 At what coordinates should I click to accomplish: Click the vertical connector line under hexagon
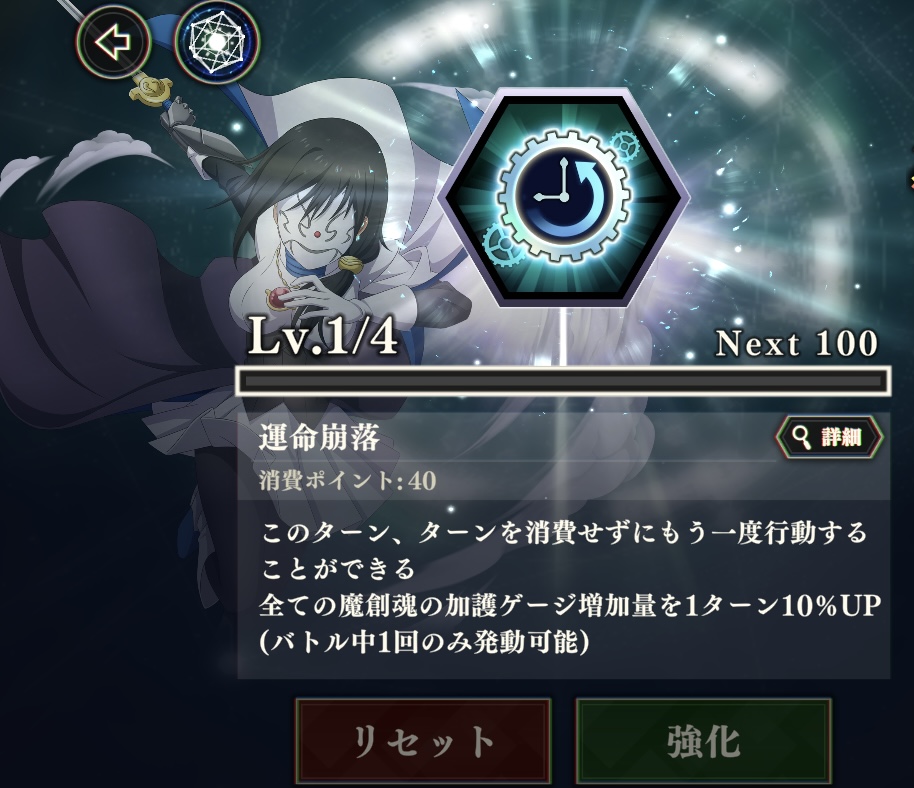(x=564, y=337)
